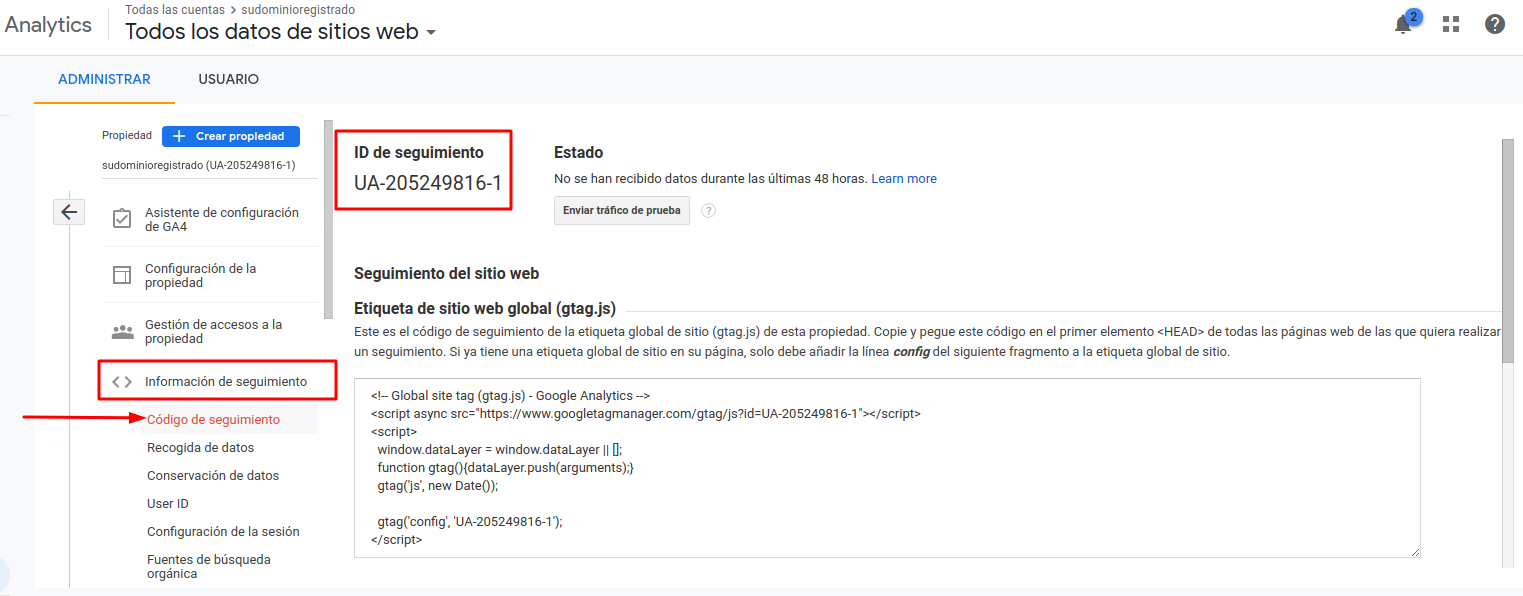This screenshot has height=596, width=1523.
Task: Click the property settings layout icon
Action: click(x=122, y=275)
